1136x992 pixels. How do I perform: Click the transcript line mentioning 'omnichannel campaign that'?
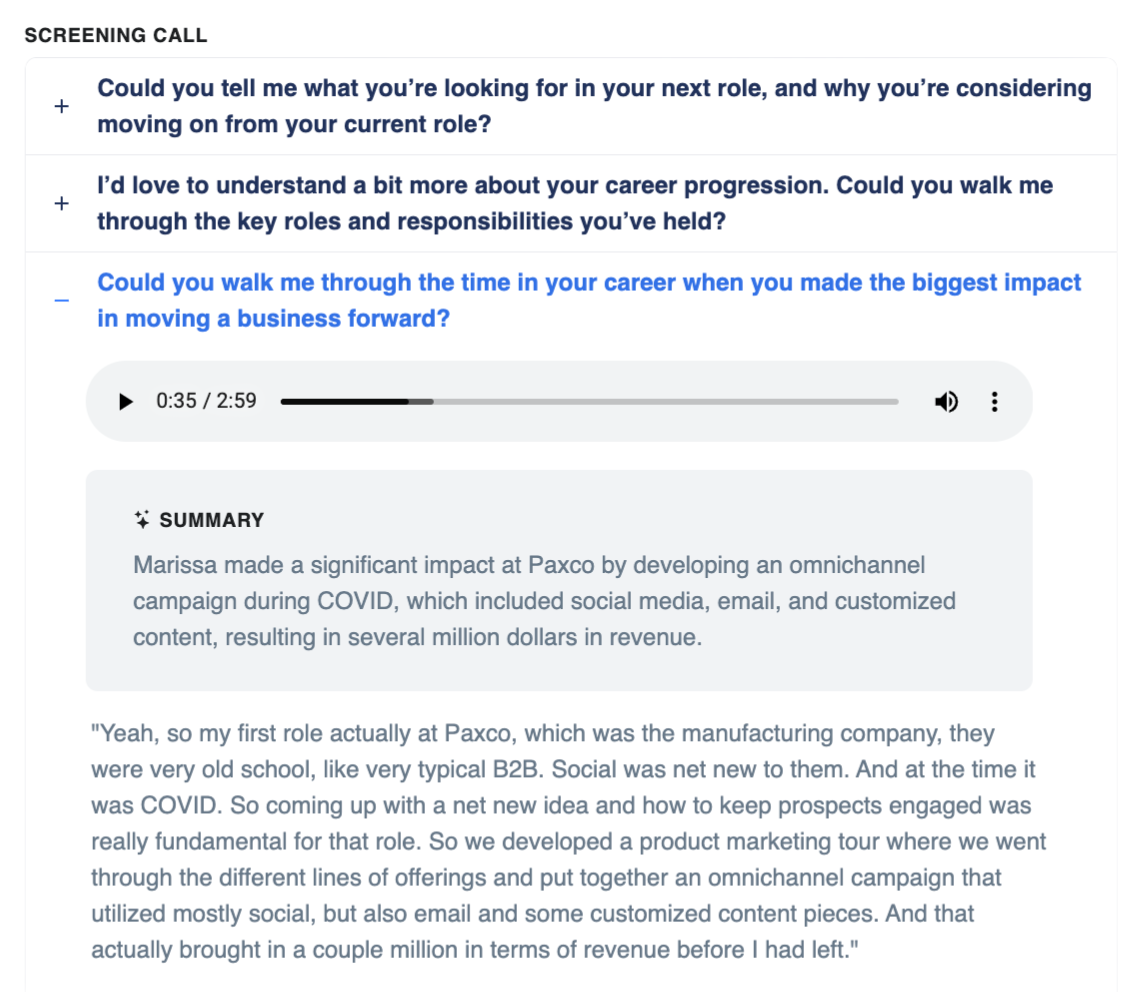pyautogui.click(x=546, y=878)
